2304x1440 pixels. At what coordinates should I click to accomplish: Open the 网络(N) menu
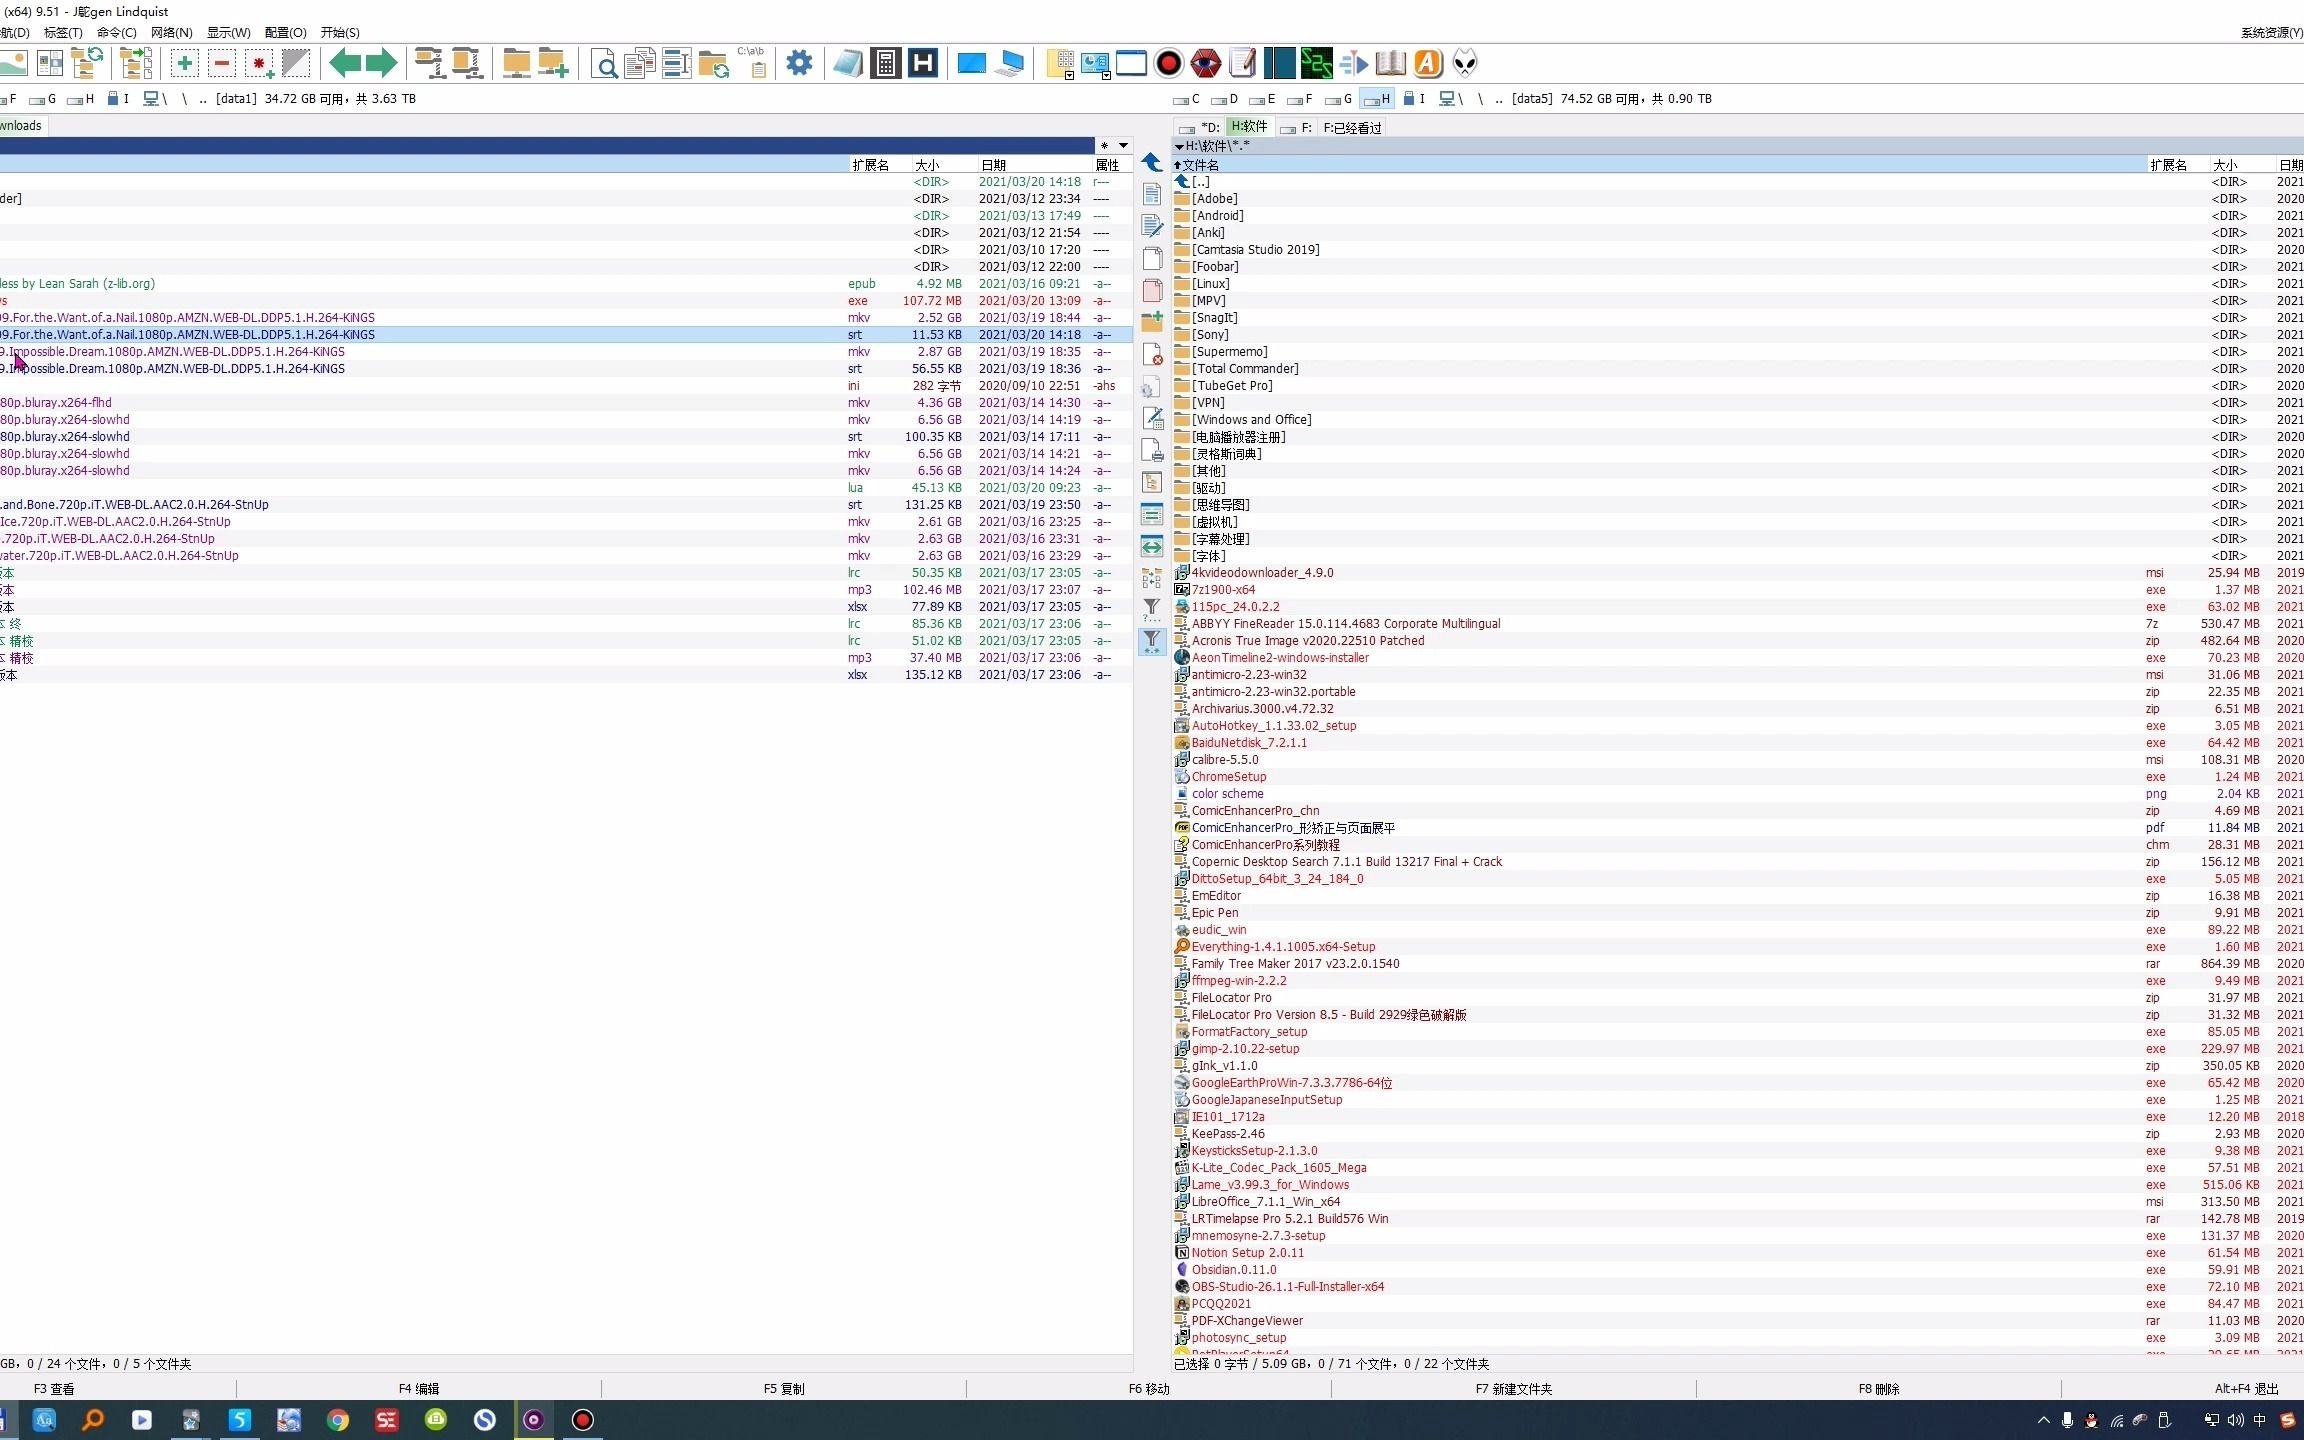[x=171, y=33]
